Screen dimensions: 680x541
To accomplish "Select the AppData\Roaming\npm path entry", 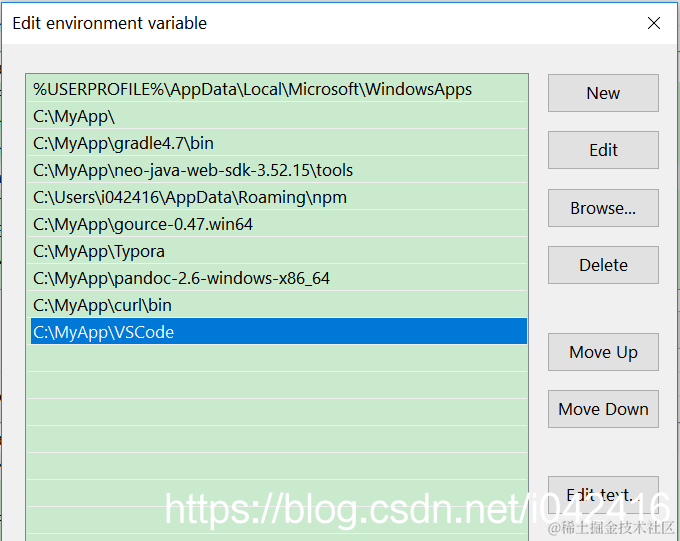I will 279,197.
